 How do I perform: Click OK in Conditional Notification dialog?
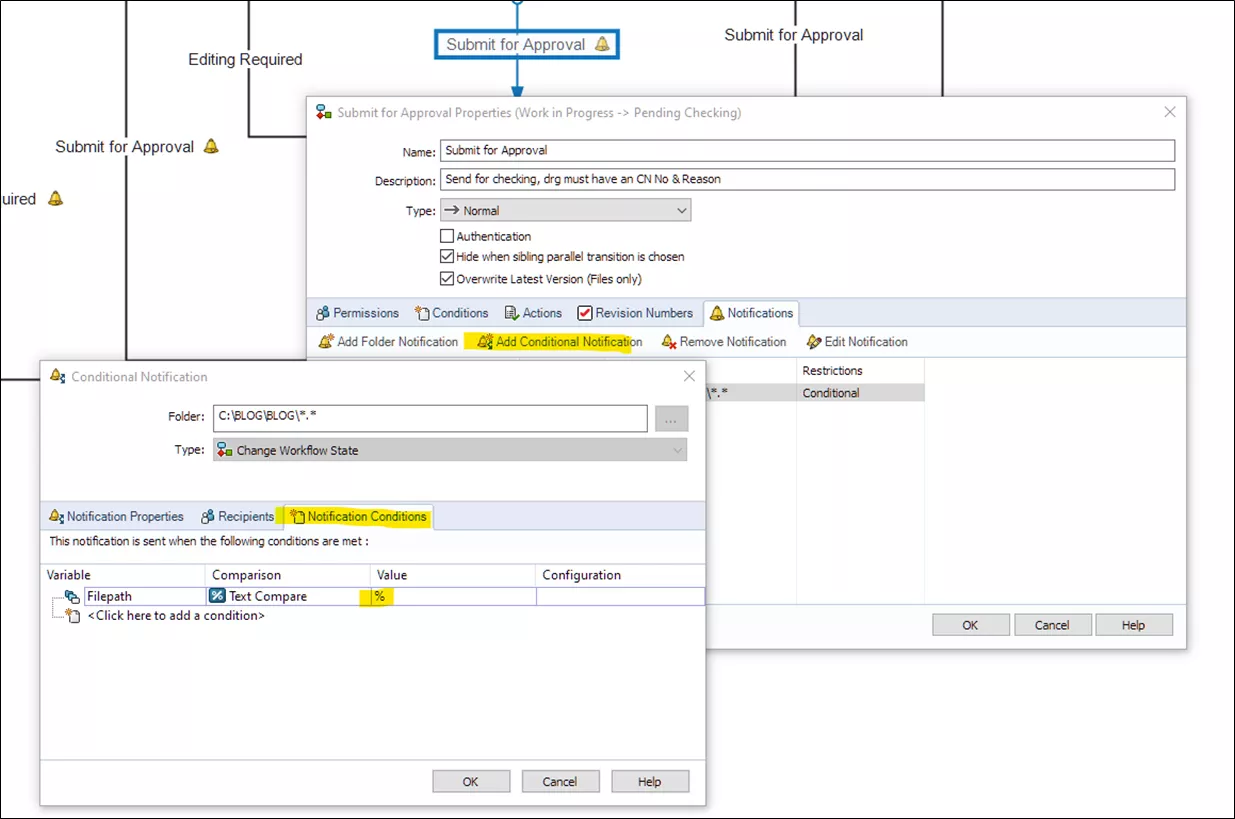coord(470,782)
